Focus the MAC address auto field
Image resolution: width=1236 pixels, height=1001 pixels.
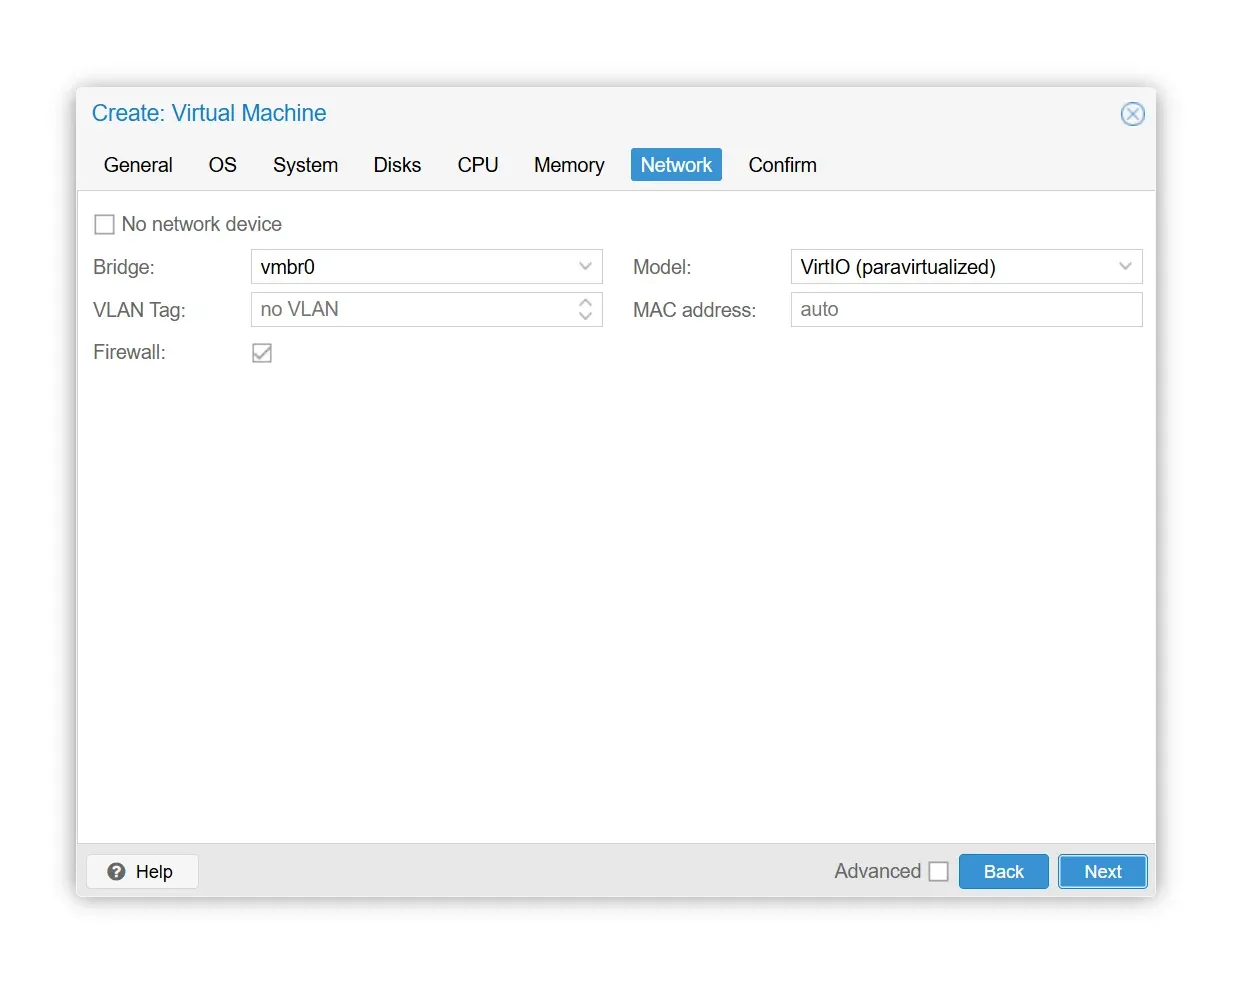966,310
